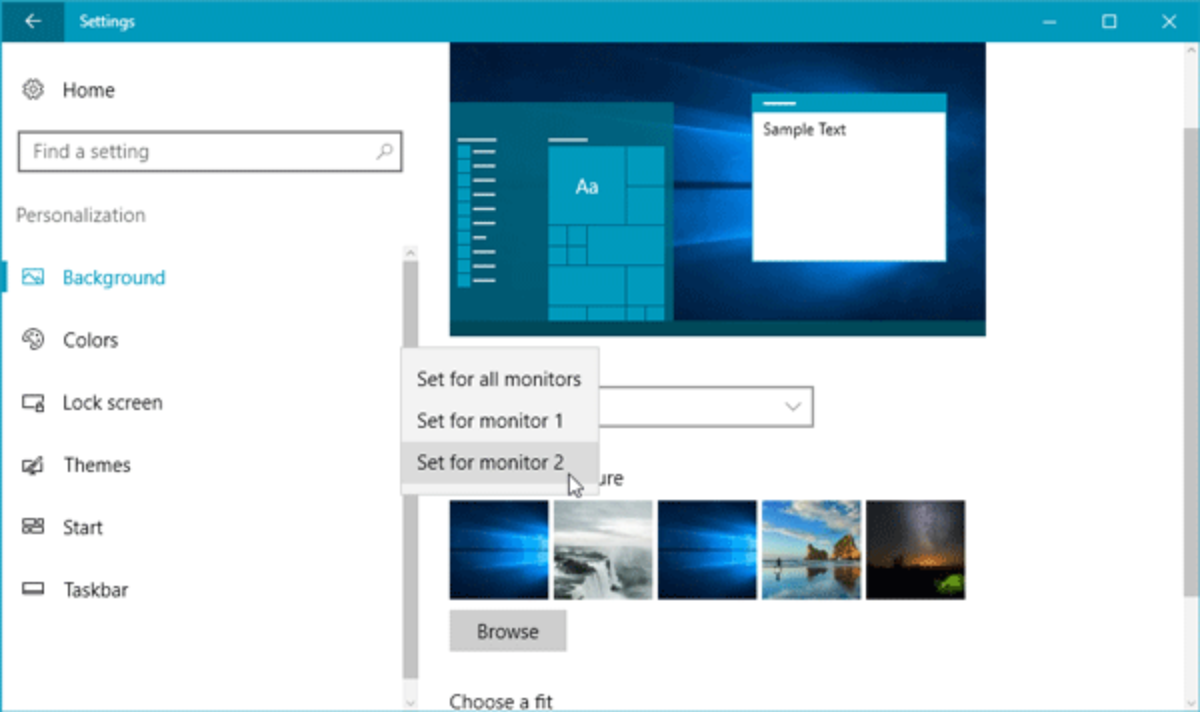
Task: Select the night sky tent wallpaper thumbnail
Action: 915,550
